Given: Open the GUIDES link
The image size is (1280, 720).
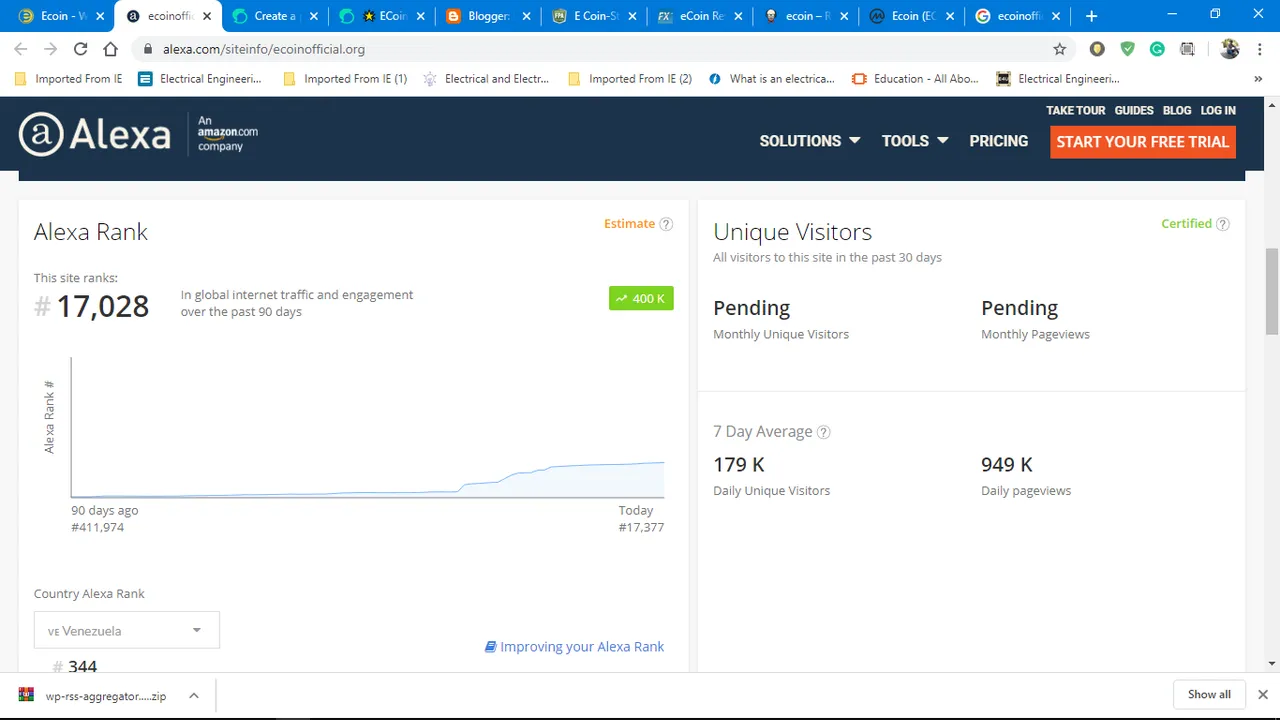Looking at the screenshot, I should click(x=1134, y=110).
